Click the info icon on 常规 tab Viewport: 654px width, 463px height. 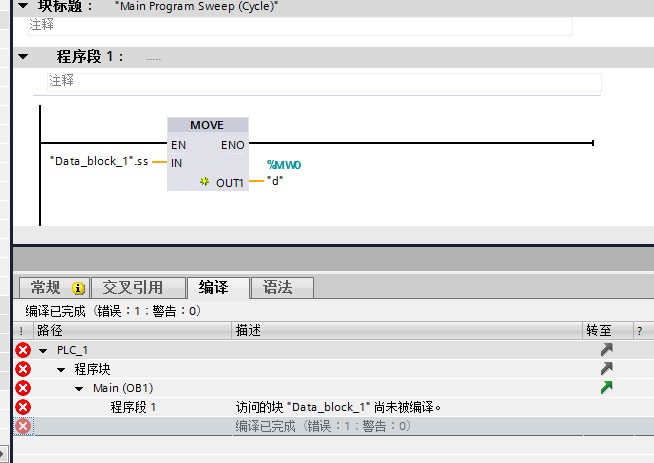pos(78,288)
